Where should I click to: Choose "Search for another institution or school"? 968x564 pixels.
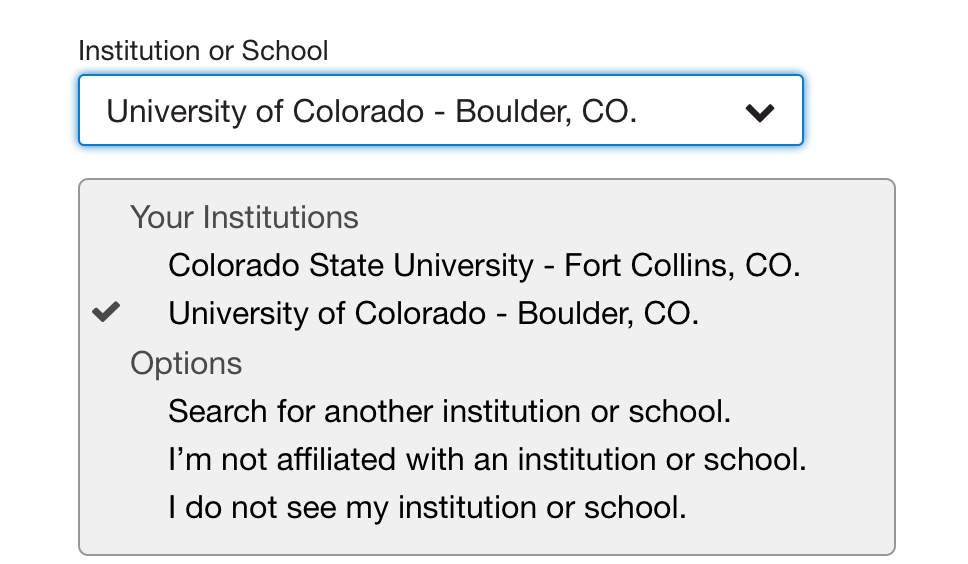(x=449, y=411)
